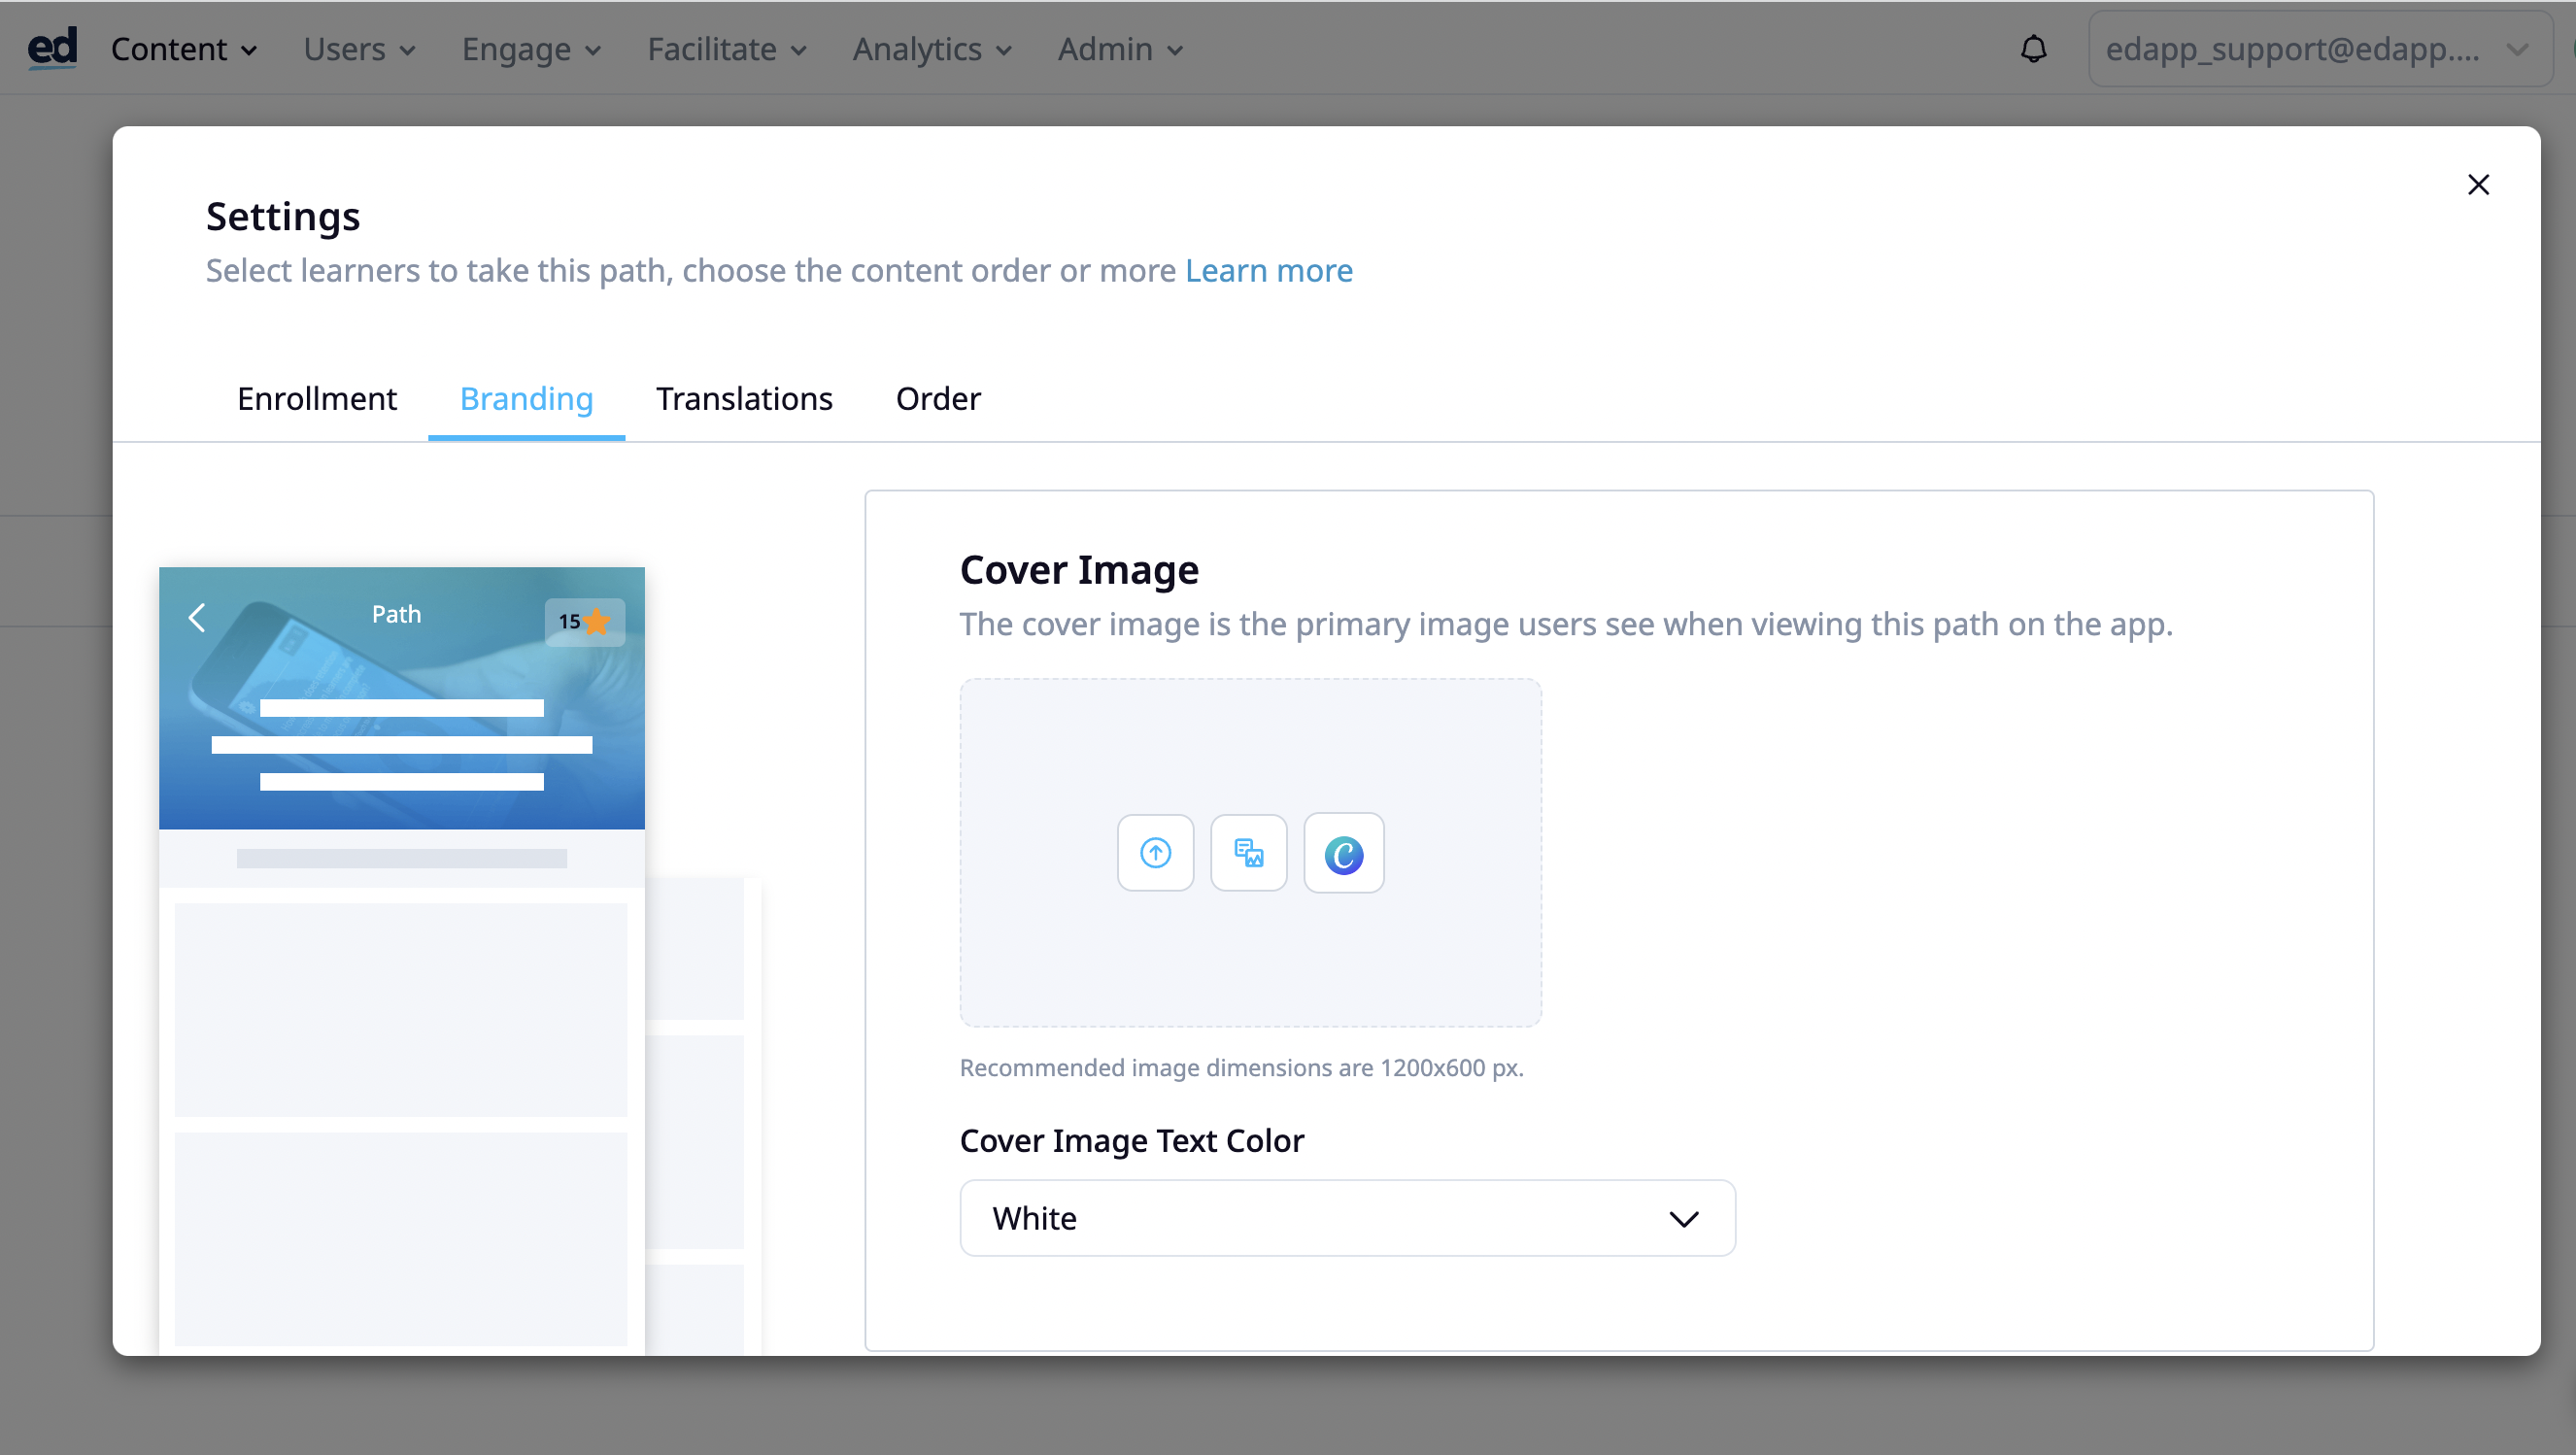Click the Settings heading text
The width and height of the screenshot is (2576, 1455).
(283, 217)
